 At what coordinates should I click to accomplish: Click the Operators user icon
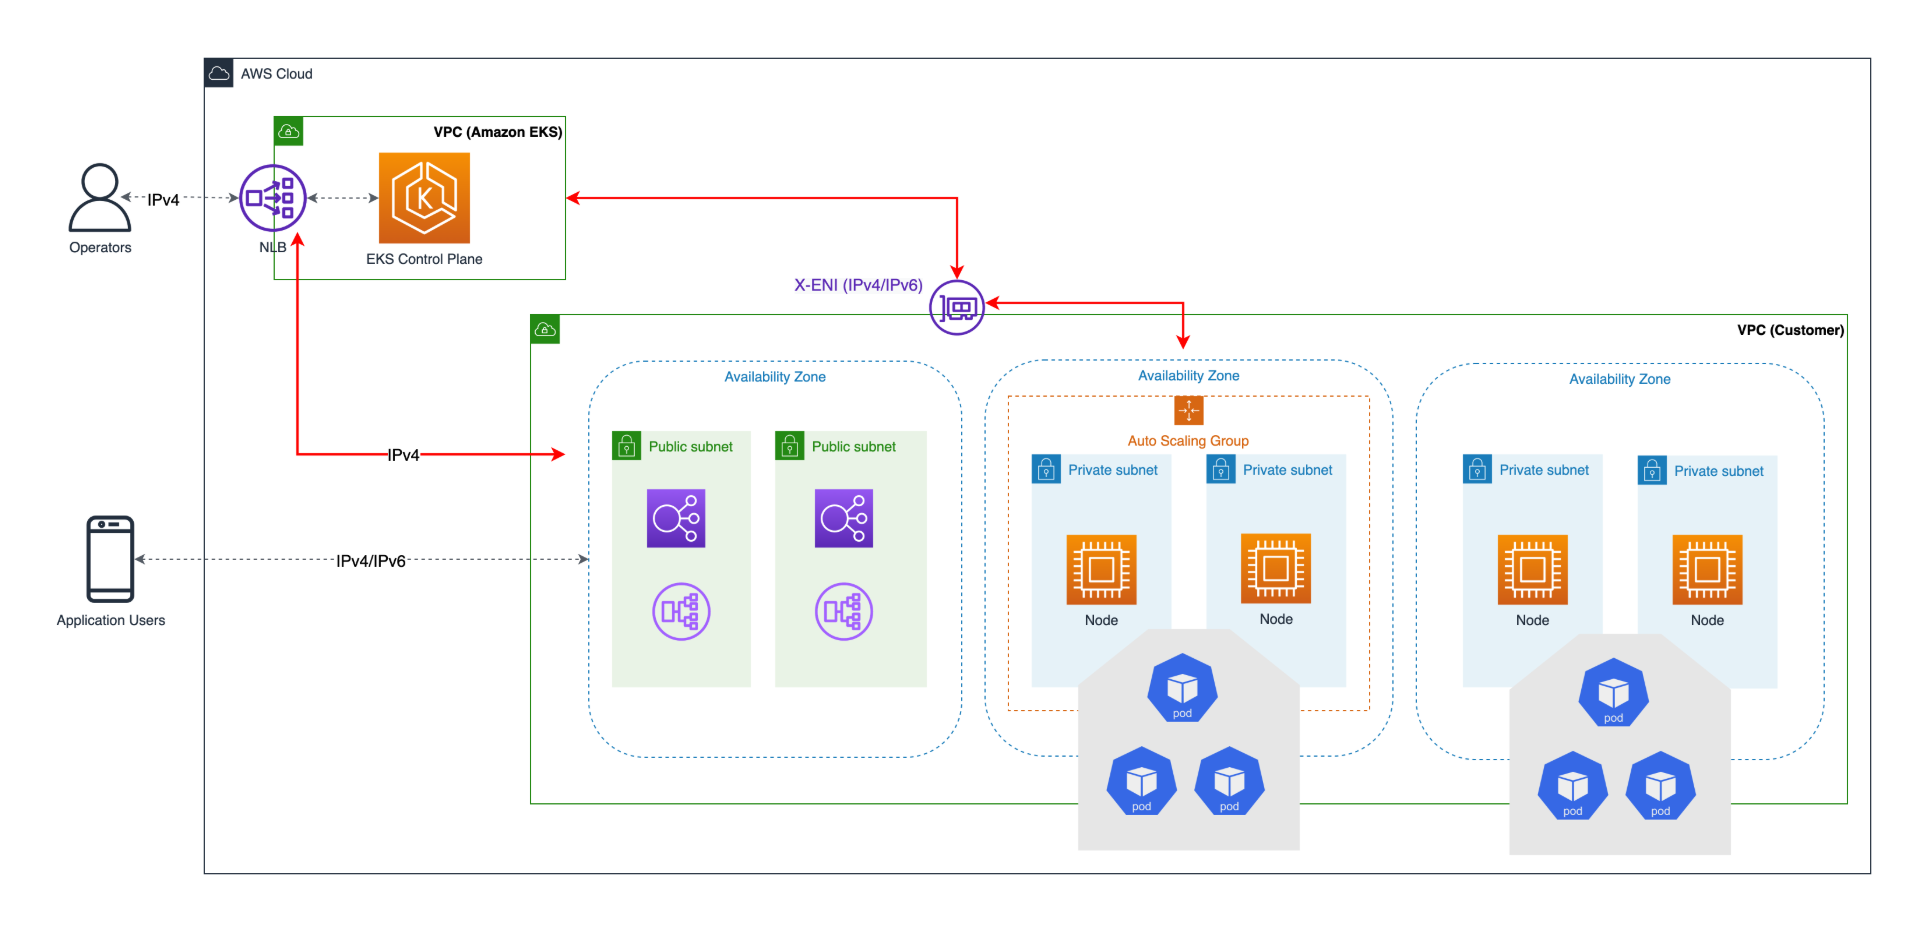pos(100,197)
